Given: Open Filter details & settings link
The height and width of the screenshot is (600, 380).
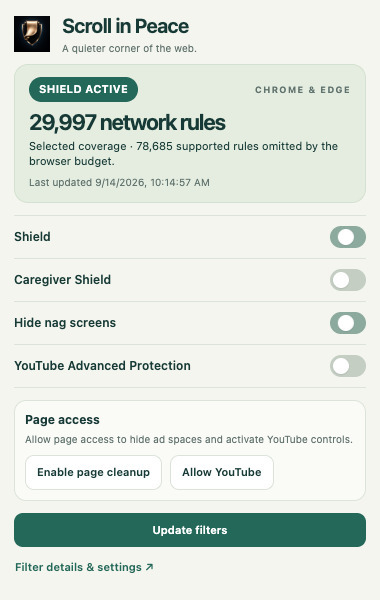Looking at the screenshot, I should tap(84, 567).
